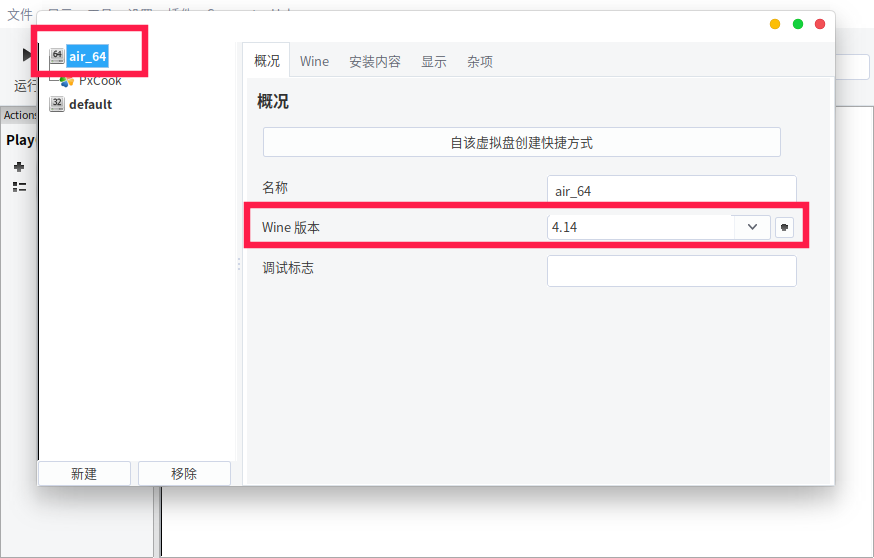Screen dimensions: 874x558
Task: Click the PxCook shortcut icon
Action: 67,81
